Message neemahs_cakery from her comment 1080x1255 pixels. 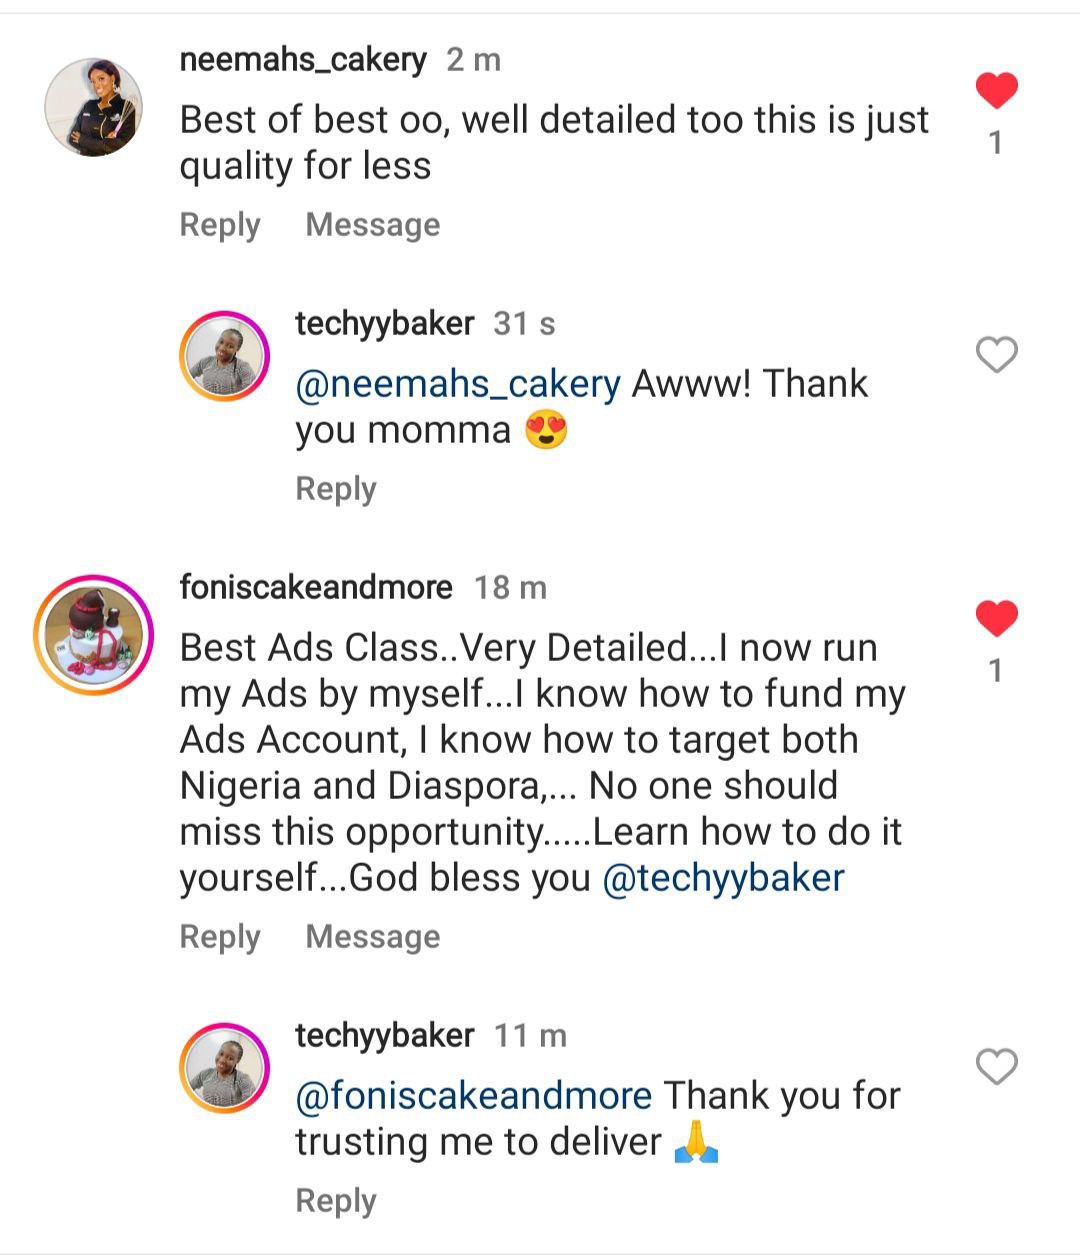[372, 225]
